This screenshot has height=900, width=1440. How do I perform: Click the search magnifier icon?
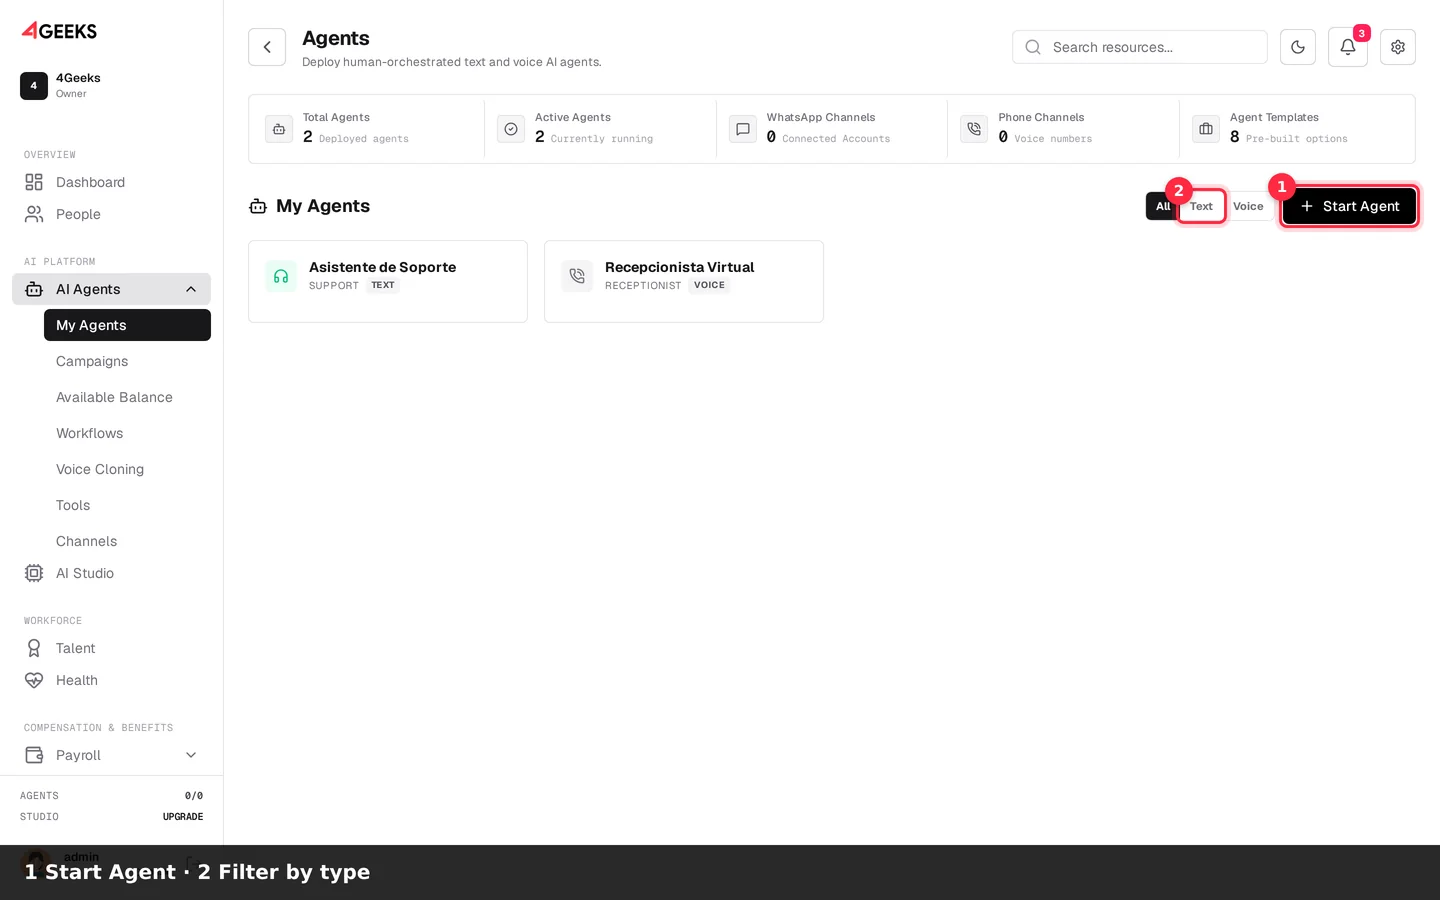click(x=1033, y=47)
